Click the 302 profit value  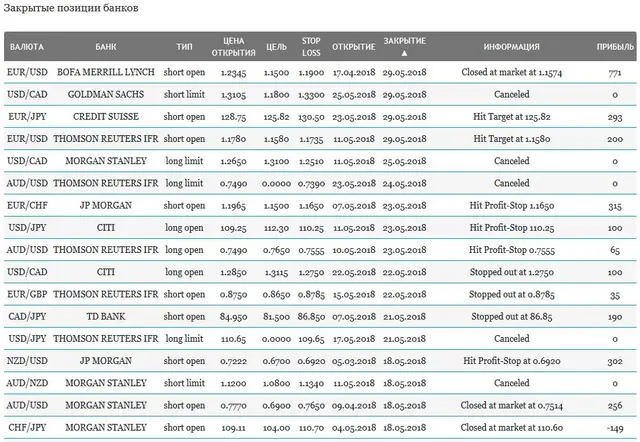(615, 361)
